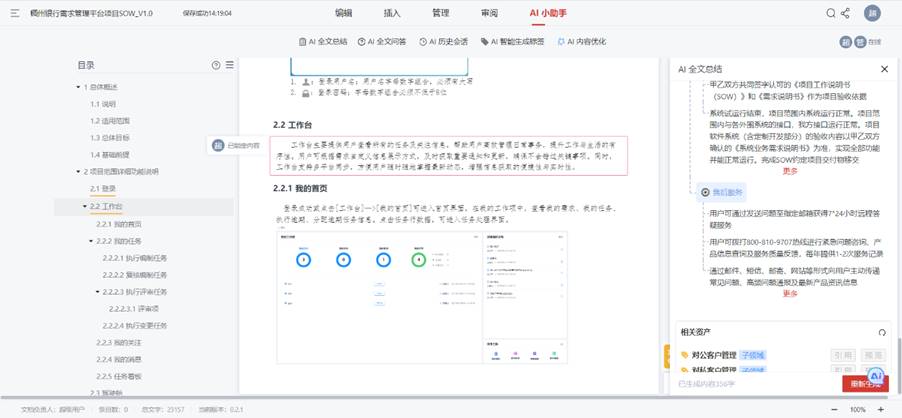Open 2.2.4 我的消息 in outline
Screen dimensions: 902x418
pyautogui.click(x=119, y=359)
